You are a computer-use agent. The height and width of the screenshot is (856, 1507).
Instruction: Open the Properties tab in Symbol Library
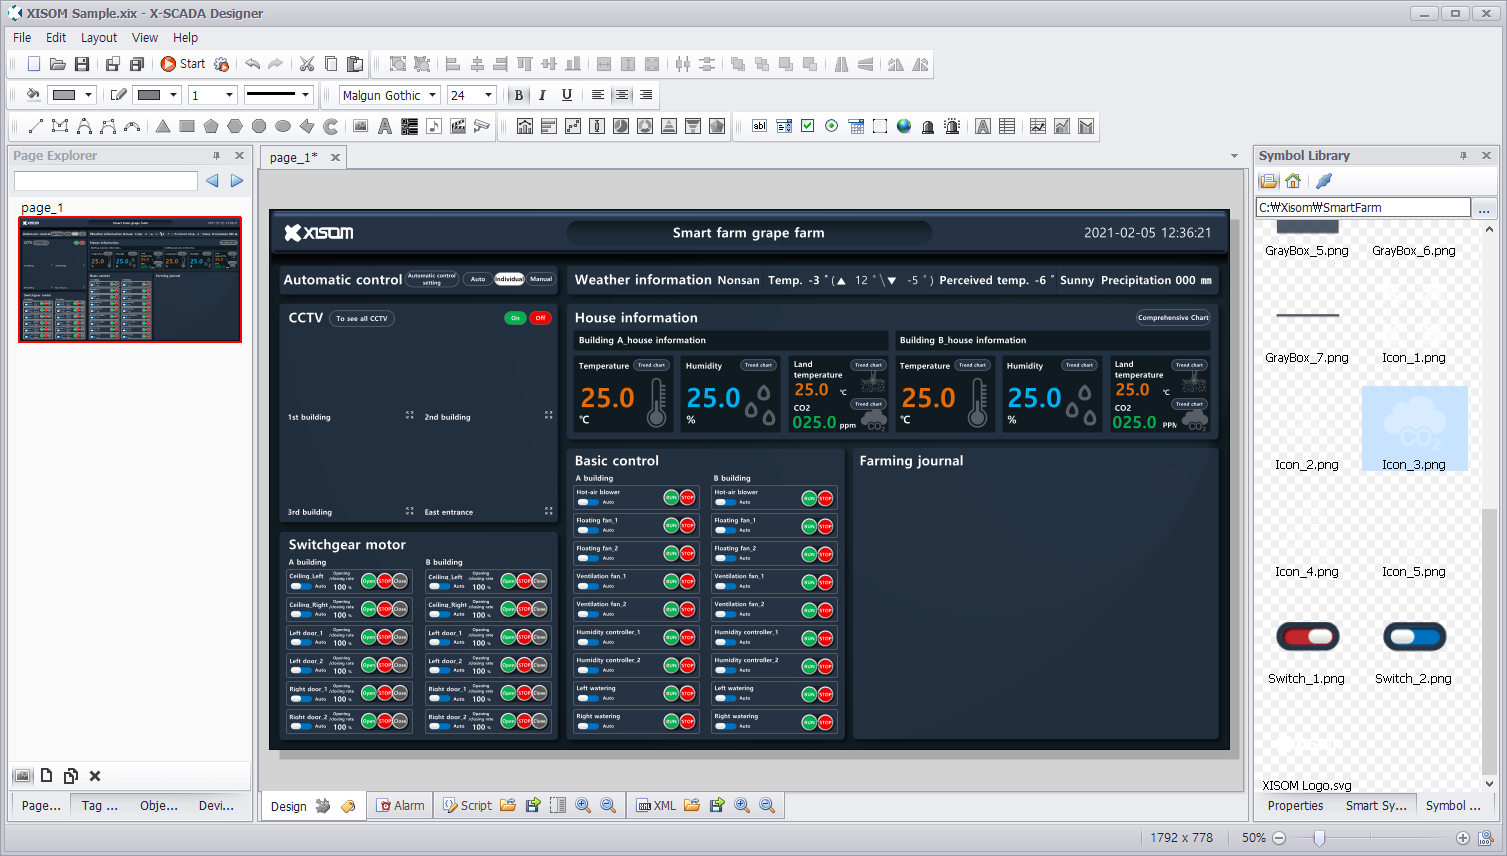click(x=1295, y=805)
